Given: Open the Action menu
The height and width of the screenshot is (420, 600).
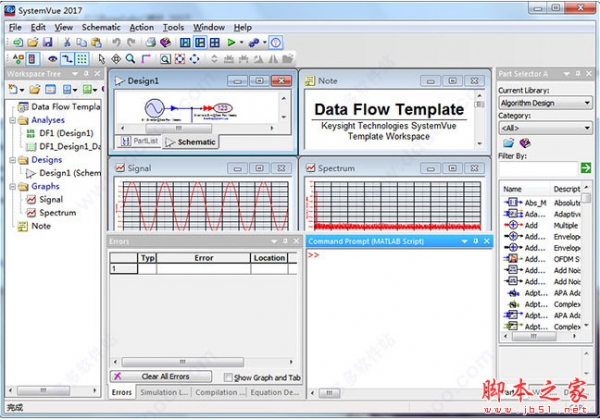Looking at the screenshot, I should [x=142, y=27].
